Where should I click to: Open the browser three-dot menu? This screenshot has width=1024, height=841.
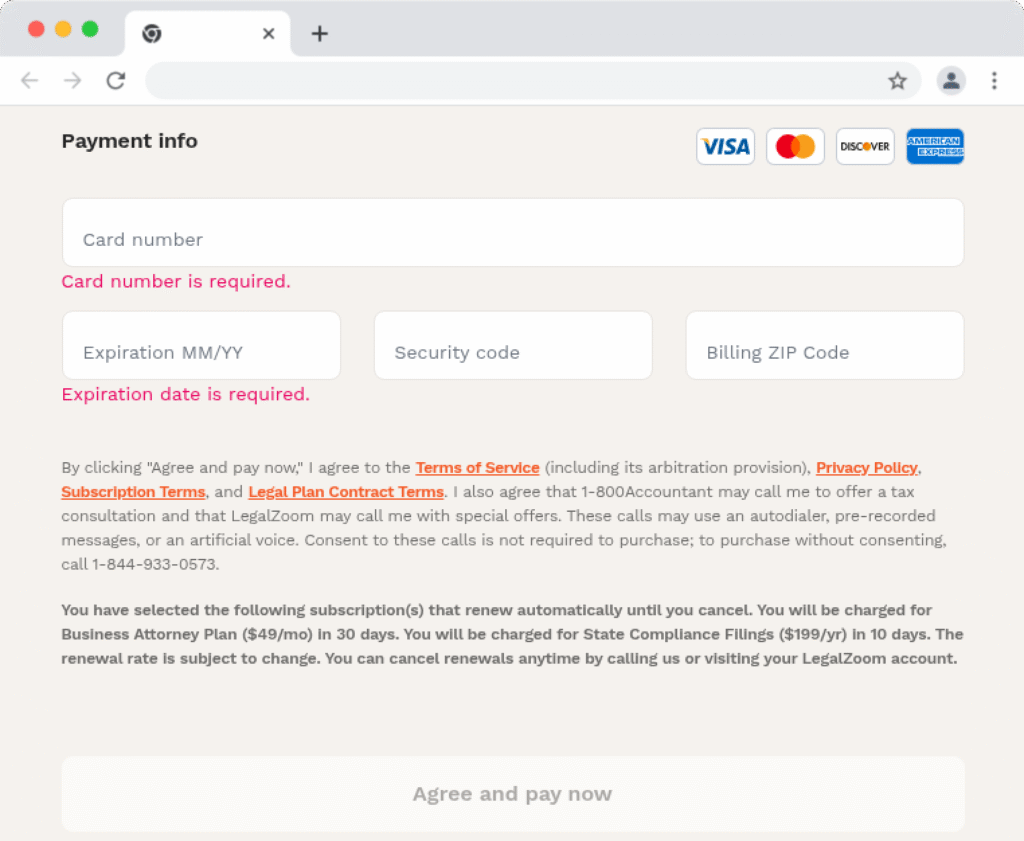(995, 80)
